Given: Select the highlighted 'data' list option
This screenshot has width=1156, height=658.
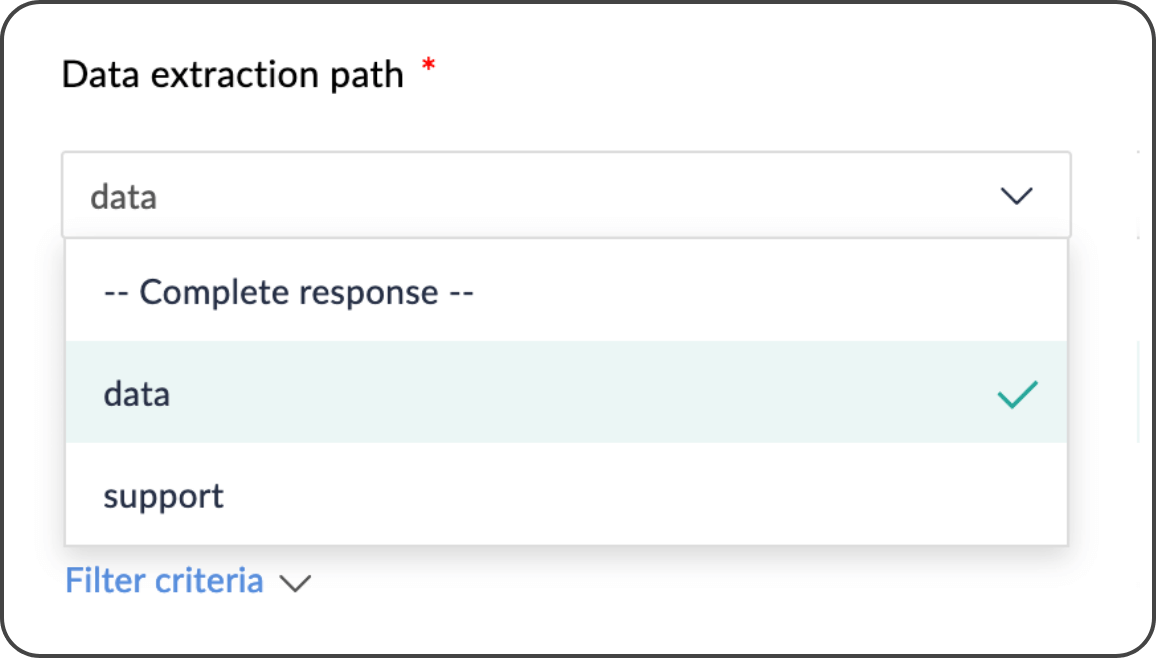Looking at the screenshot, I should pos(137,394).
